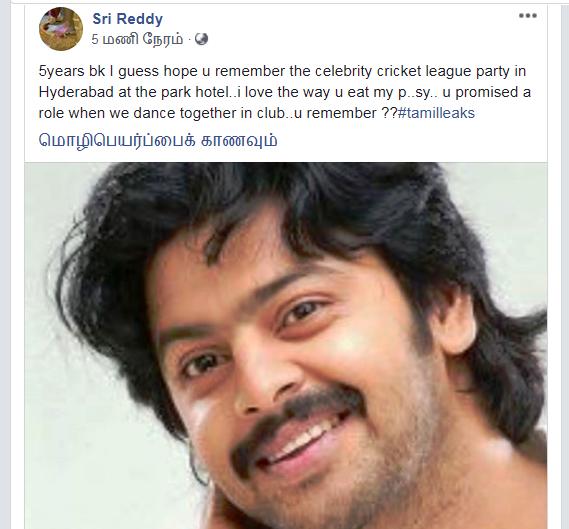Image resolution: width=569 pixels, height=529 pixels.
Task: Open Sri Reddy's profile picture avatar
Action: 61,29
